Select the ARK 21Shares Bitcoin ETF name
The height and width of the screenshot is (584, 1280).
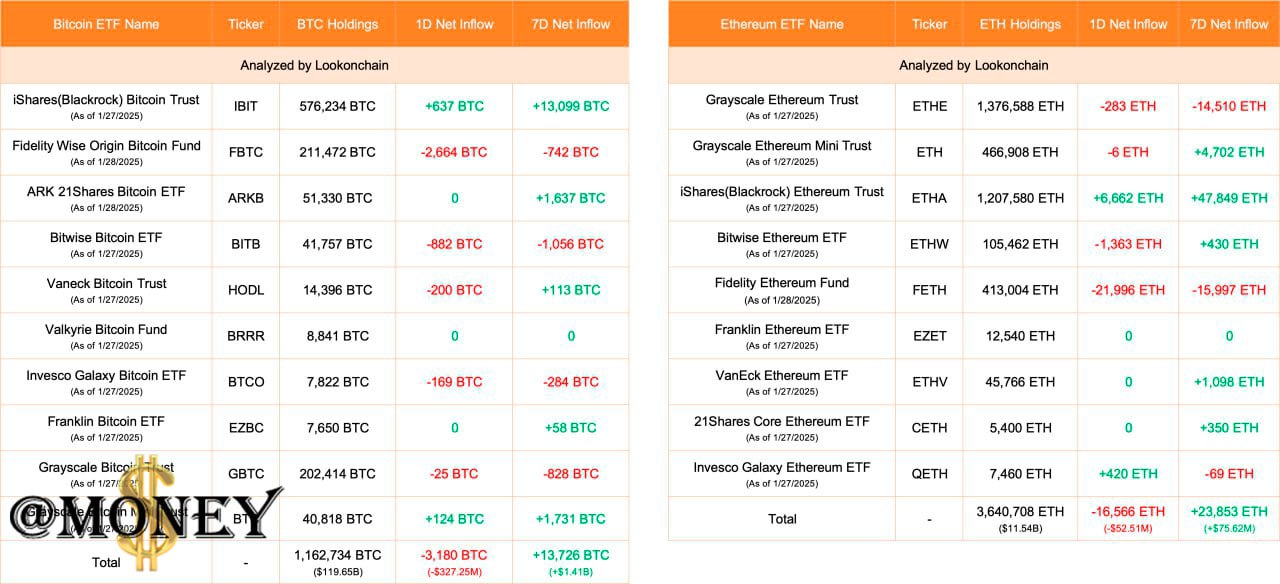tap(106, 192)
